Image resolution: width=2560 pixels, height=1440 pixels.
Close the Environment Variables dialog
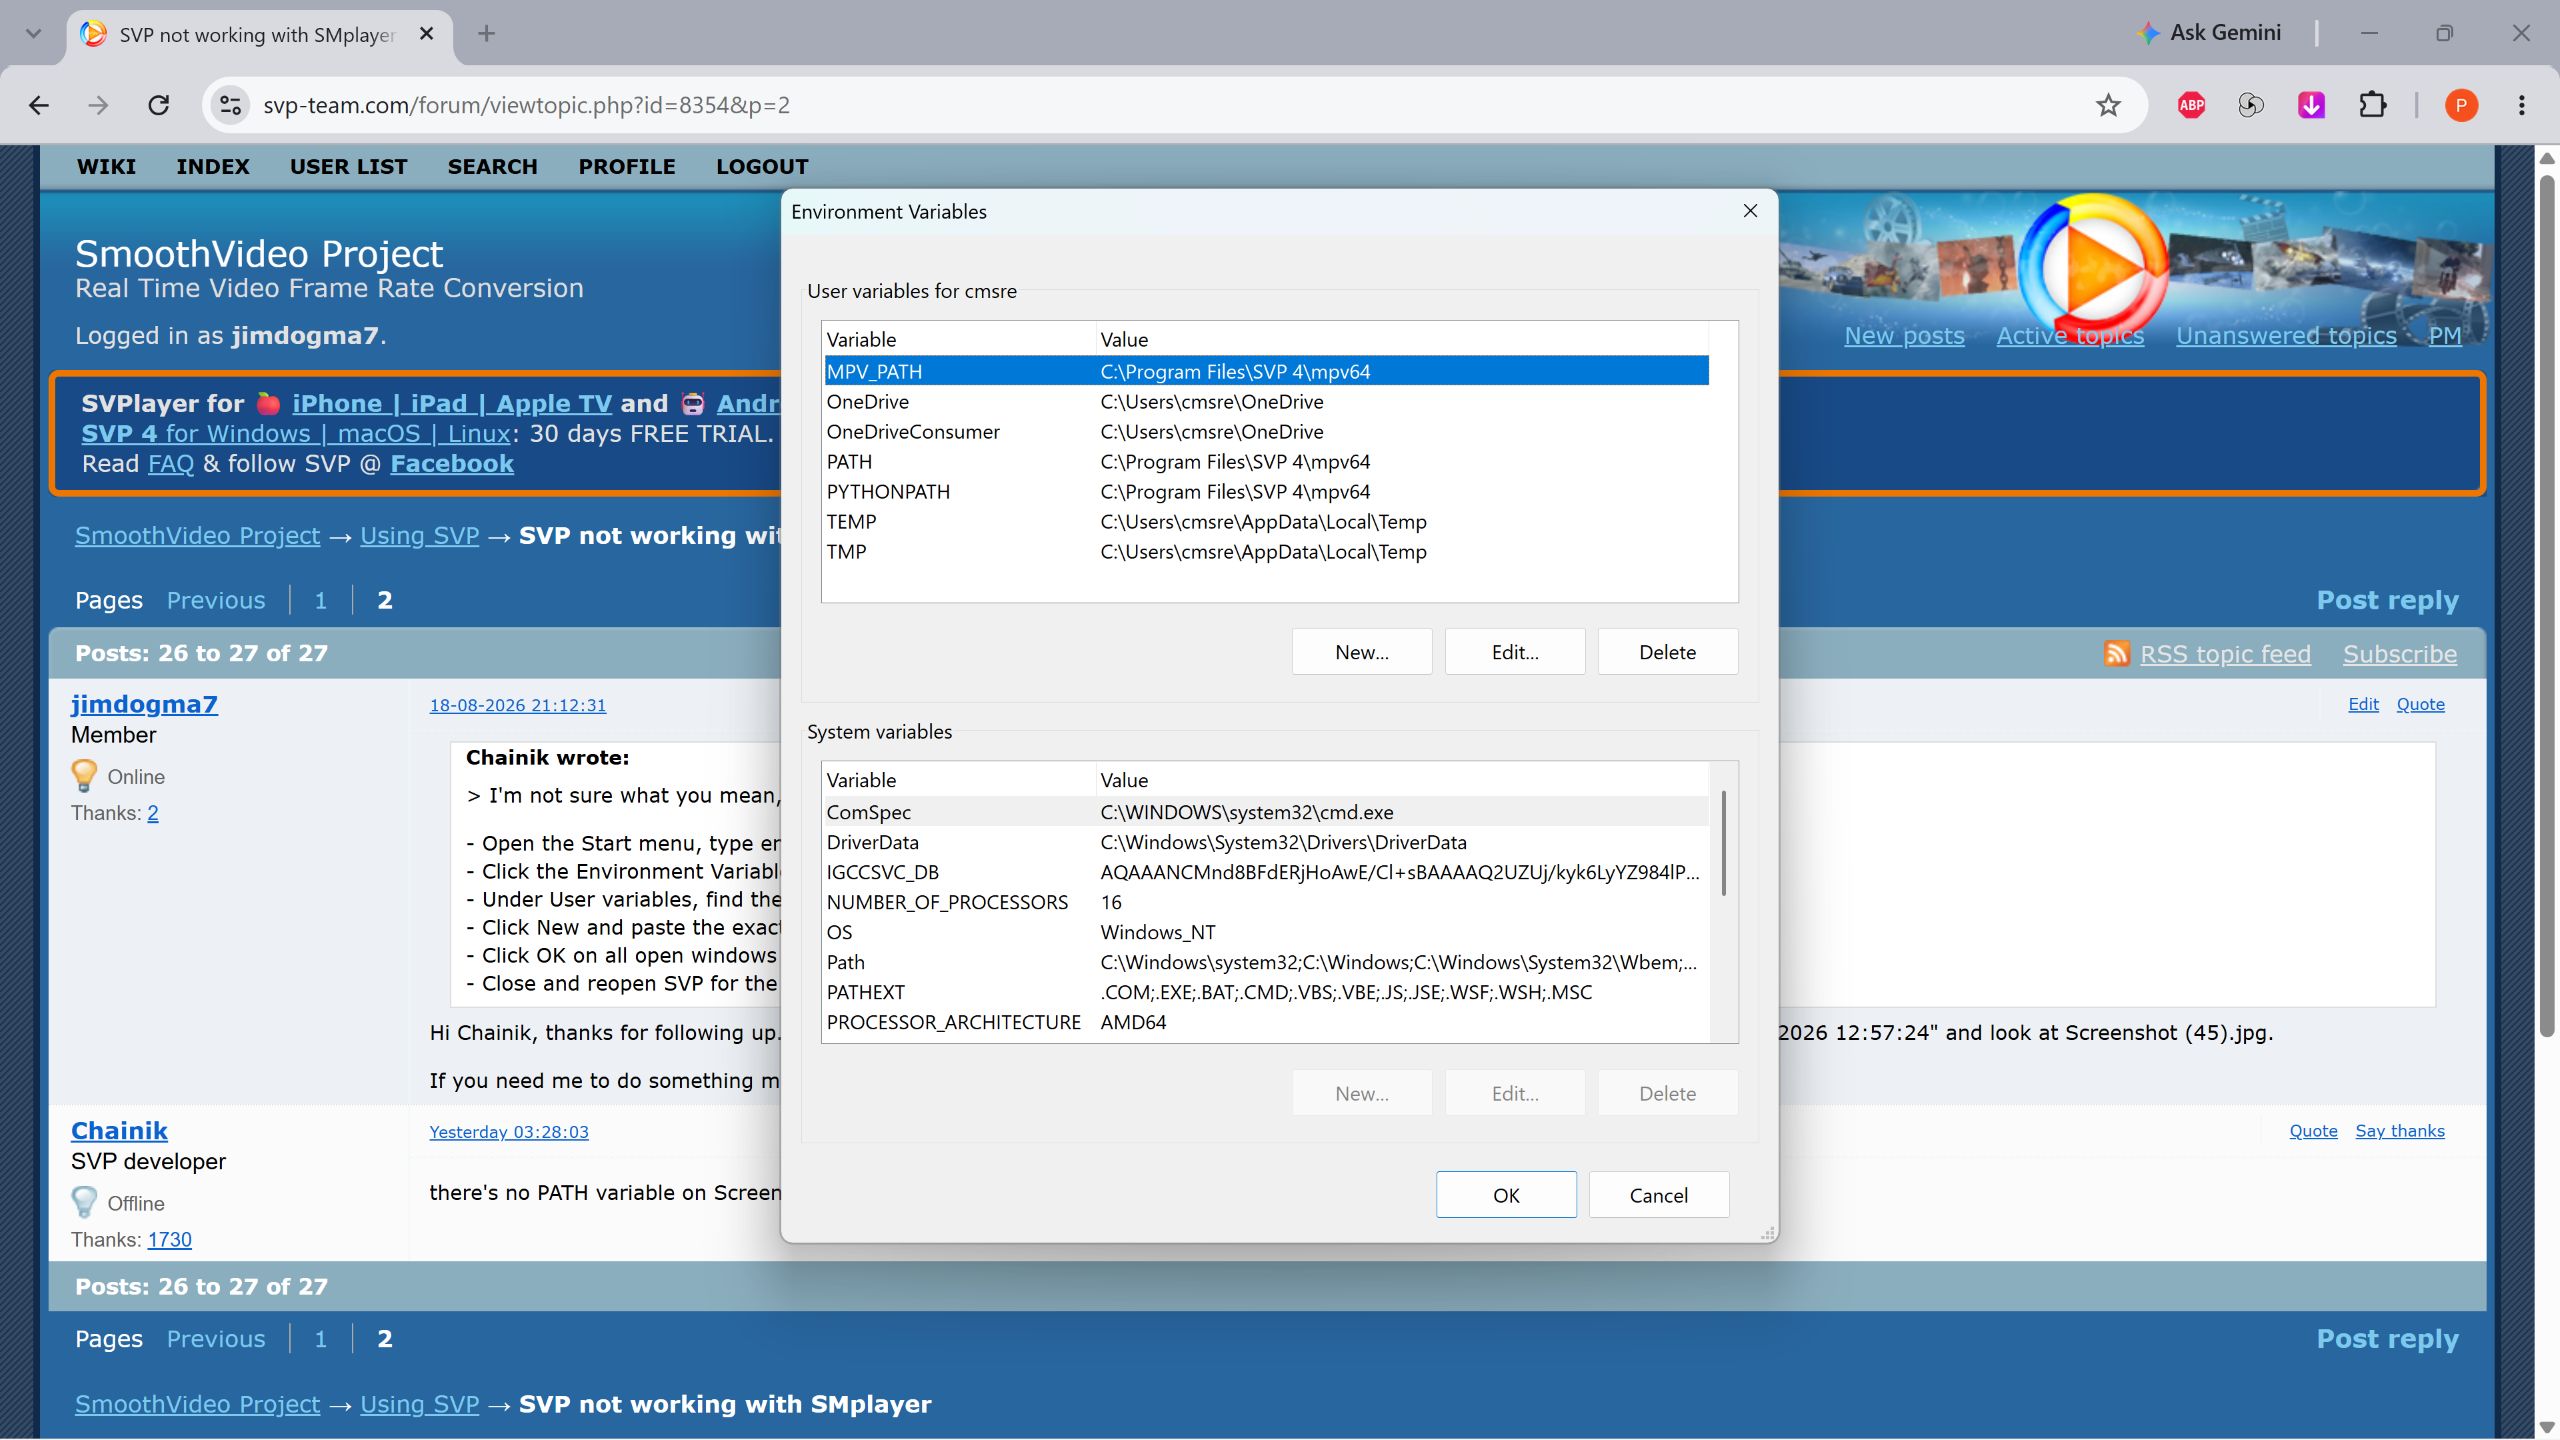tap(1750, 211)
